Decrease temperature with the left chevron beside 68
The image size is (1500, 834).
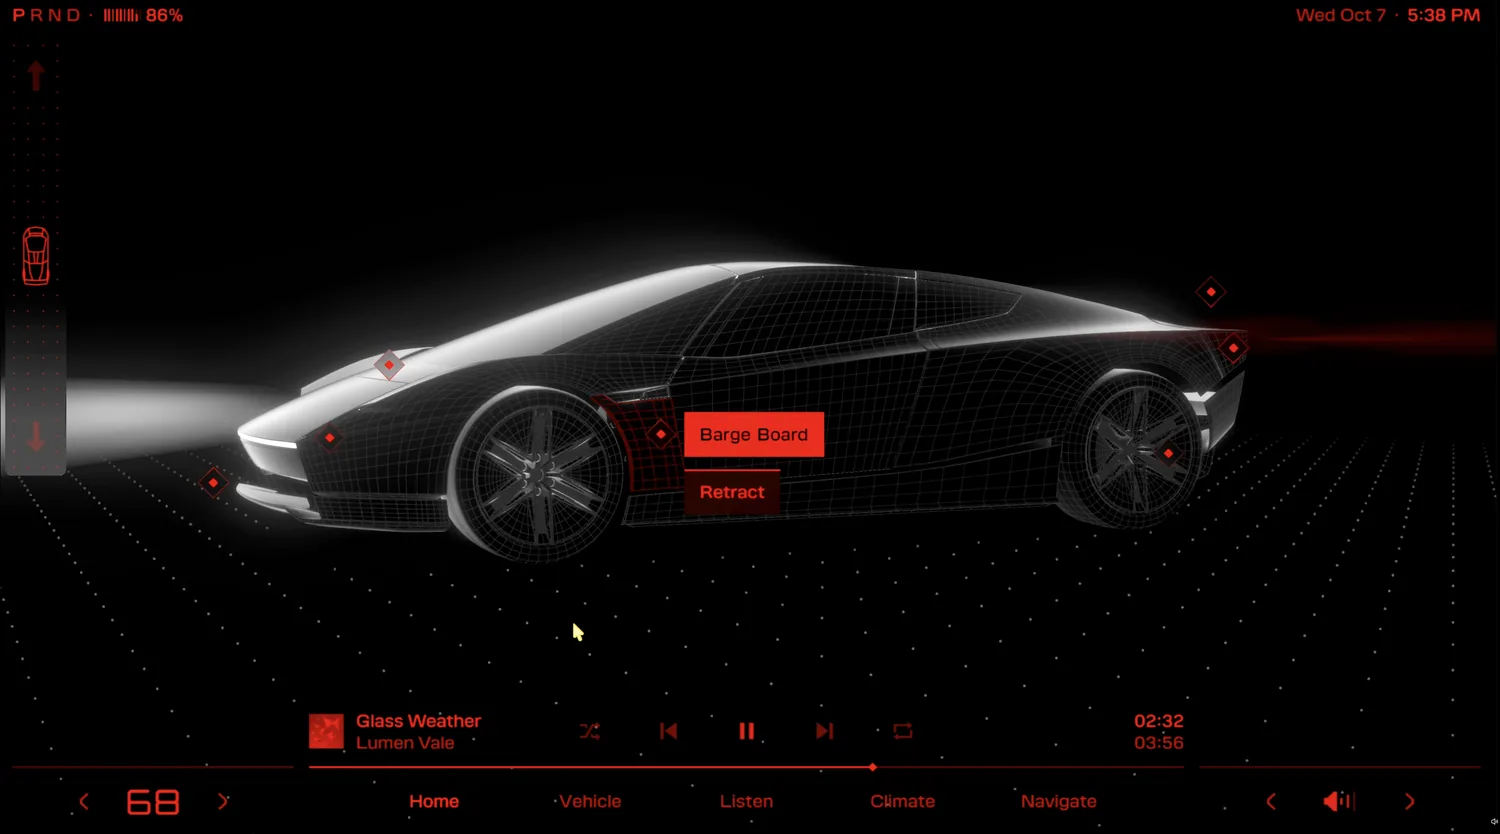click(x=84, y=801)
